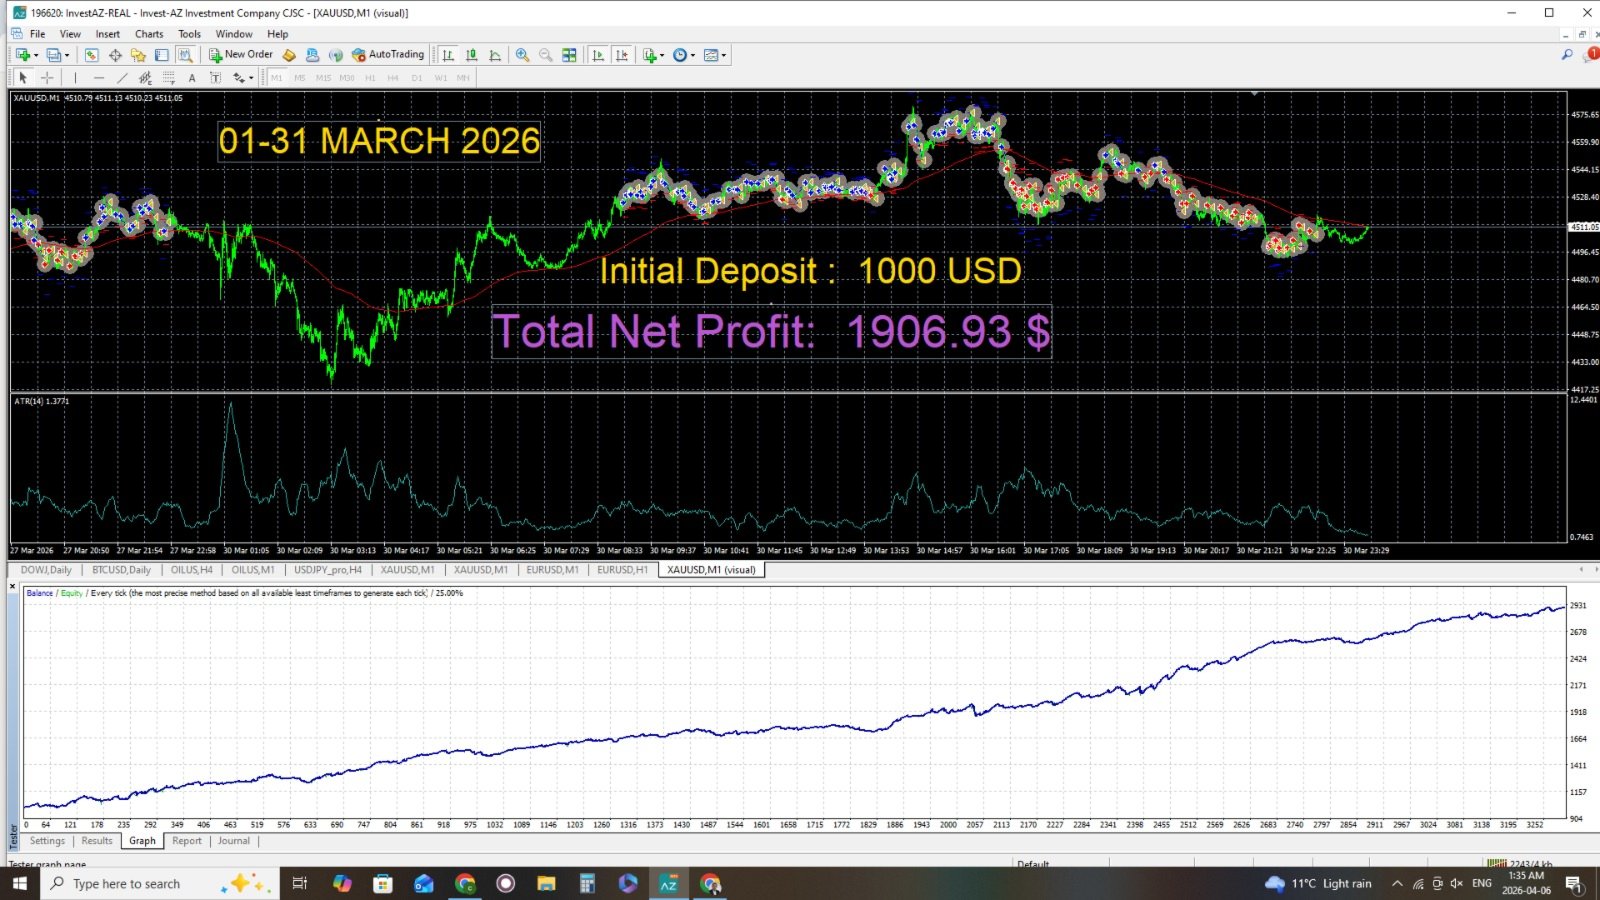Zoom out on the chart
Viewport: 1600px width, 900px height.
(x=546, y=55)
